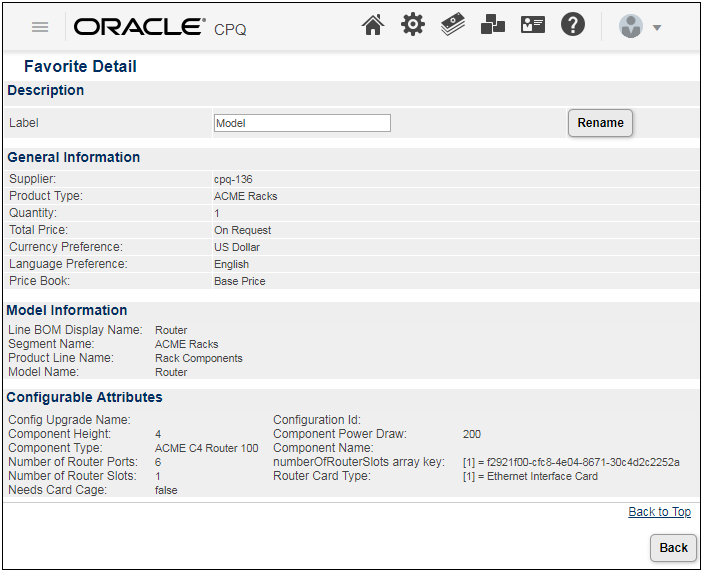This screenshot has height=572, width=703.
Task: Click the Line BOM Display Name value Router
Action: click(x=171, y=330)
